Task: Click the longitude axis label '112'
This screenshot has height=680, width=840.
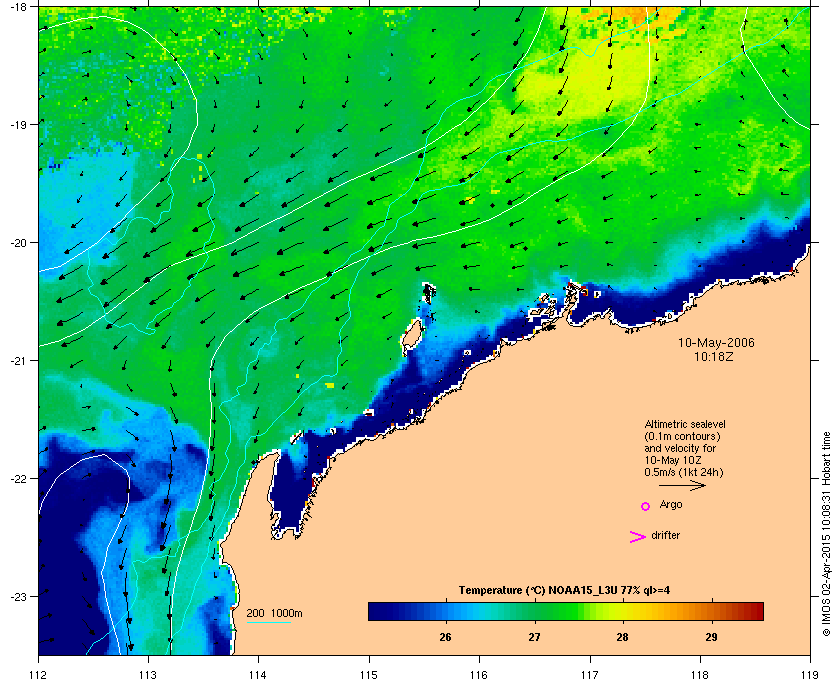Action: tap(39, 675)
